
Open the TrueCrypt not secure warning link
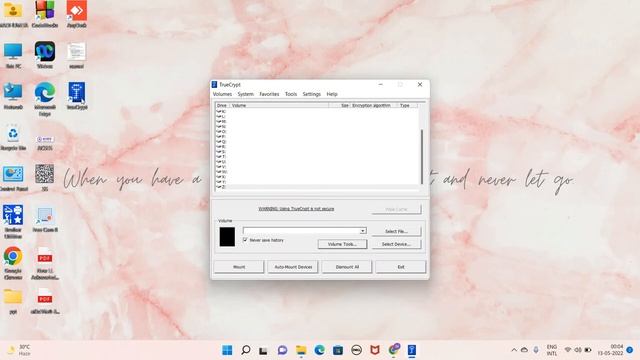click(296, 209)
